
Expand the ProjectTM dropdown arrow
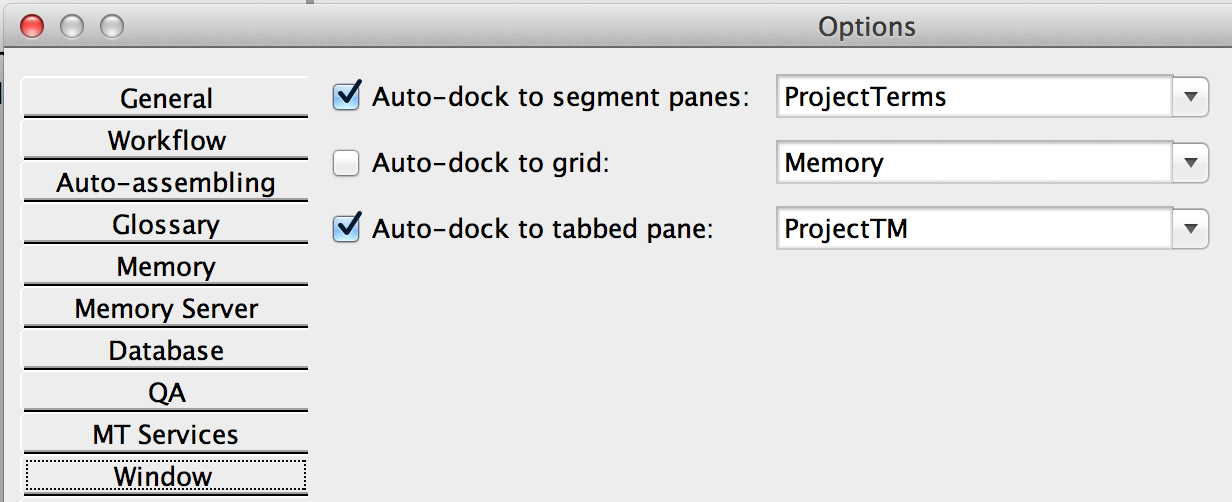pyautogui.click(x=1190, y=229)
